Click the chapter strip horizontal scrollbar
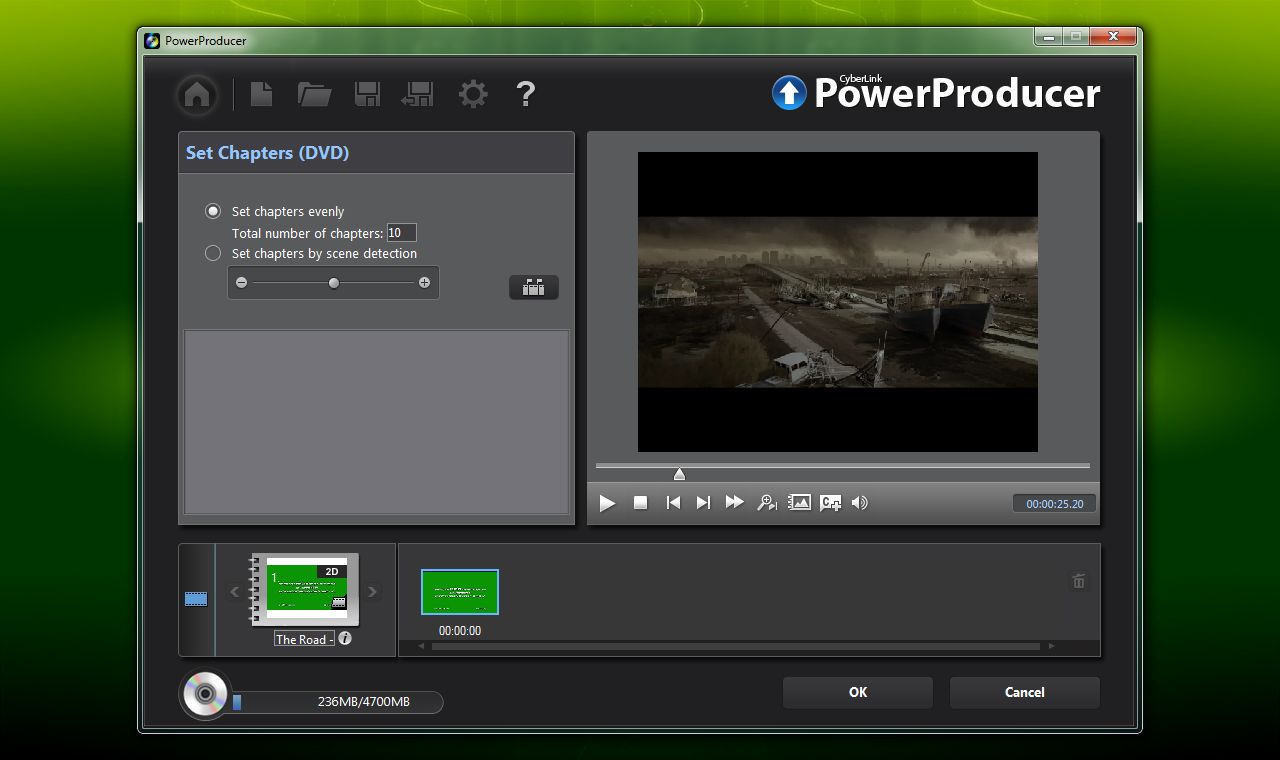The height and width of the screenshot is (760, 1280). tap(735, 646)
